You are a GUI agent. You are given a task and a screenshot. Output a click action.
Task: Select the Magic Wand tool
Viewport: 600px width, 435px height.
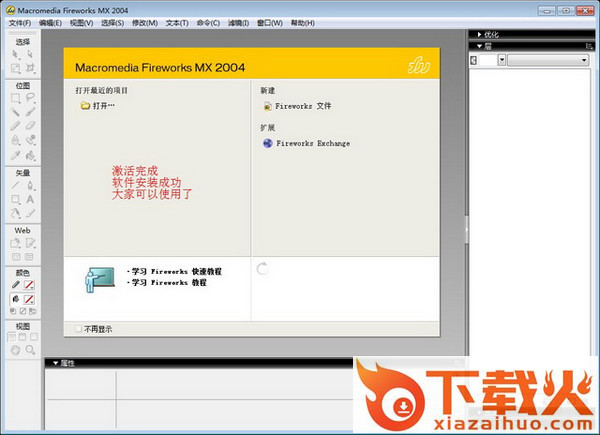(x=15, y=112)
